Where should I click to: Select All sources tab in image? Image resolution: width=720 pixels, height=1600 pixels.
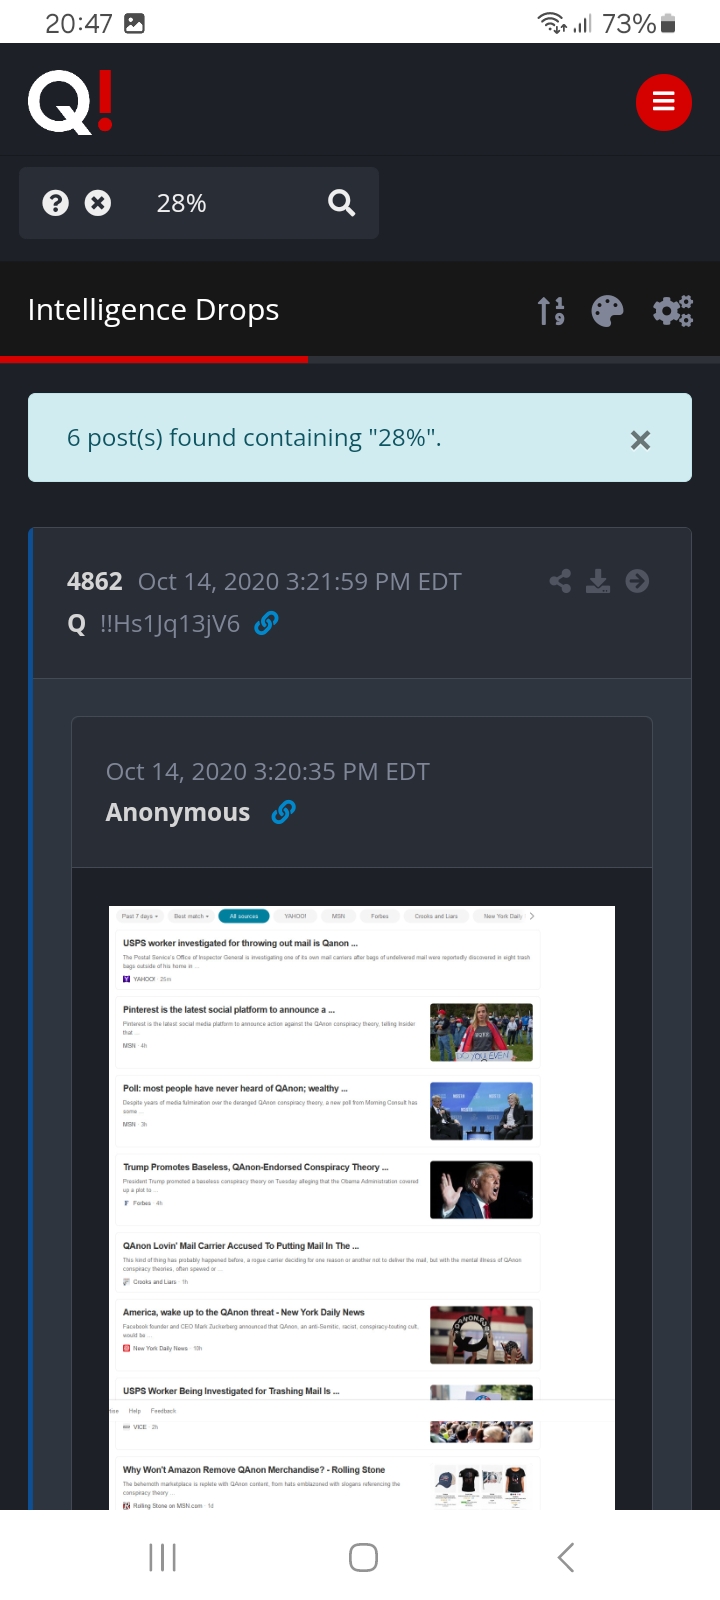click(244, 916)
